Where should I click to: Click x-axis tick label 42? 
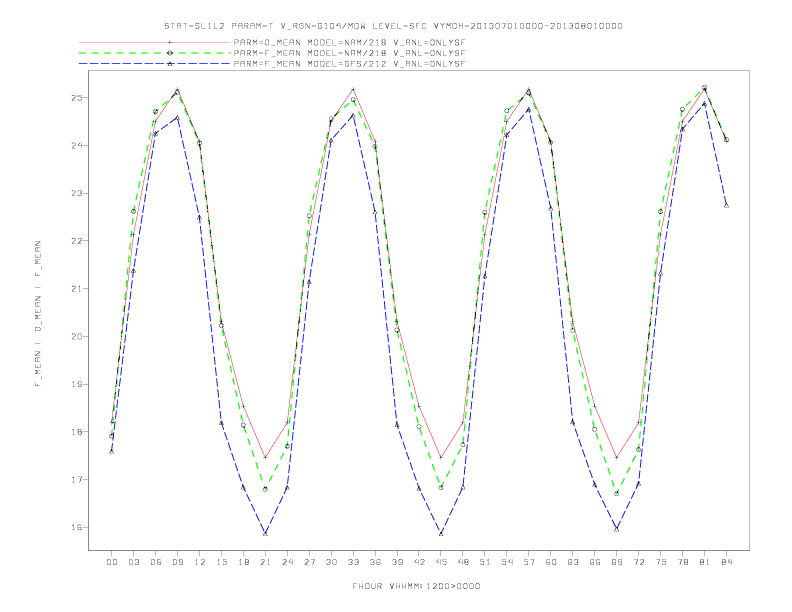[419, 562]
